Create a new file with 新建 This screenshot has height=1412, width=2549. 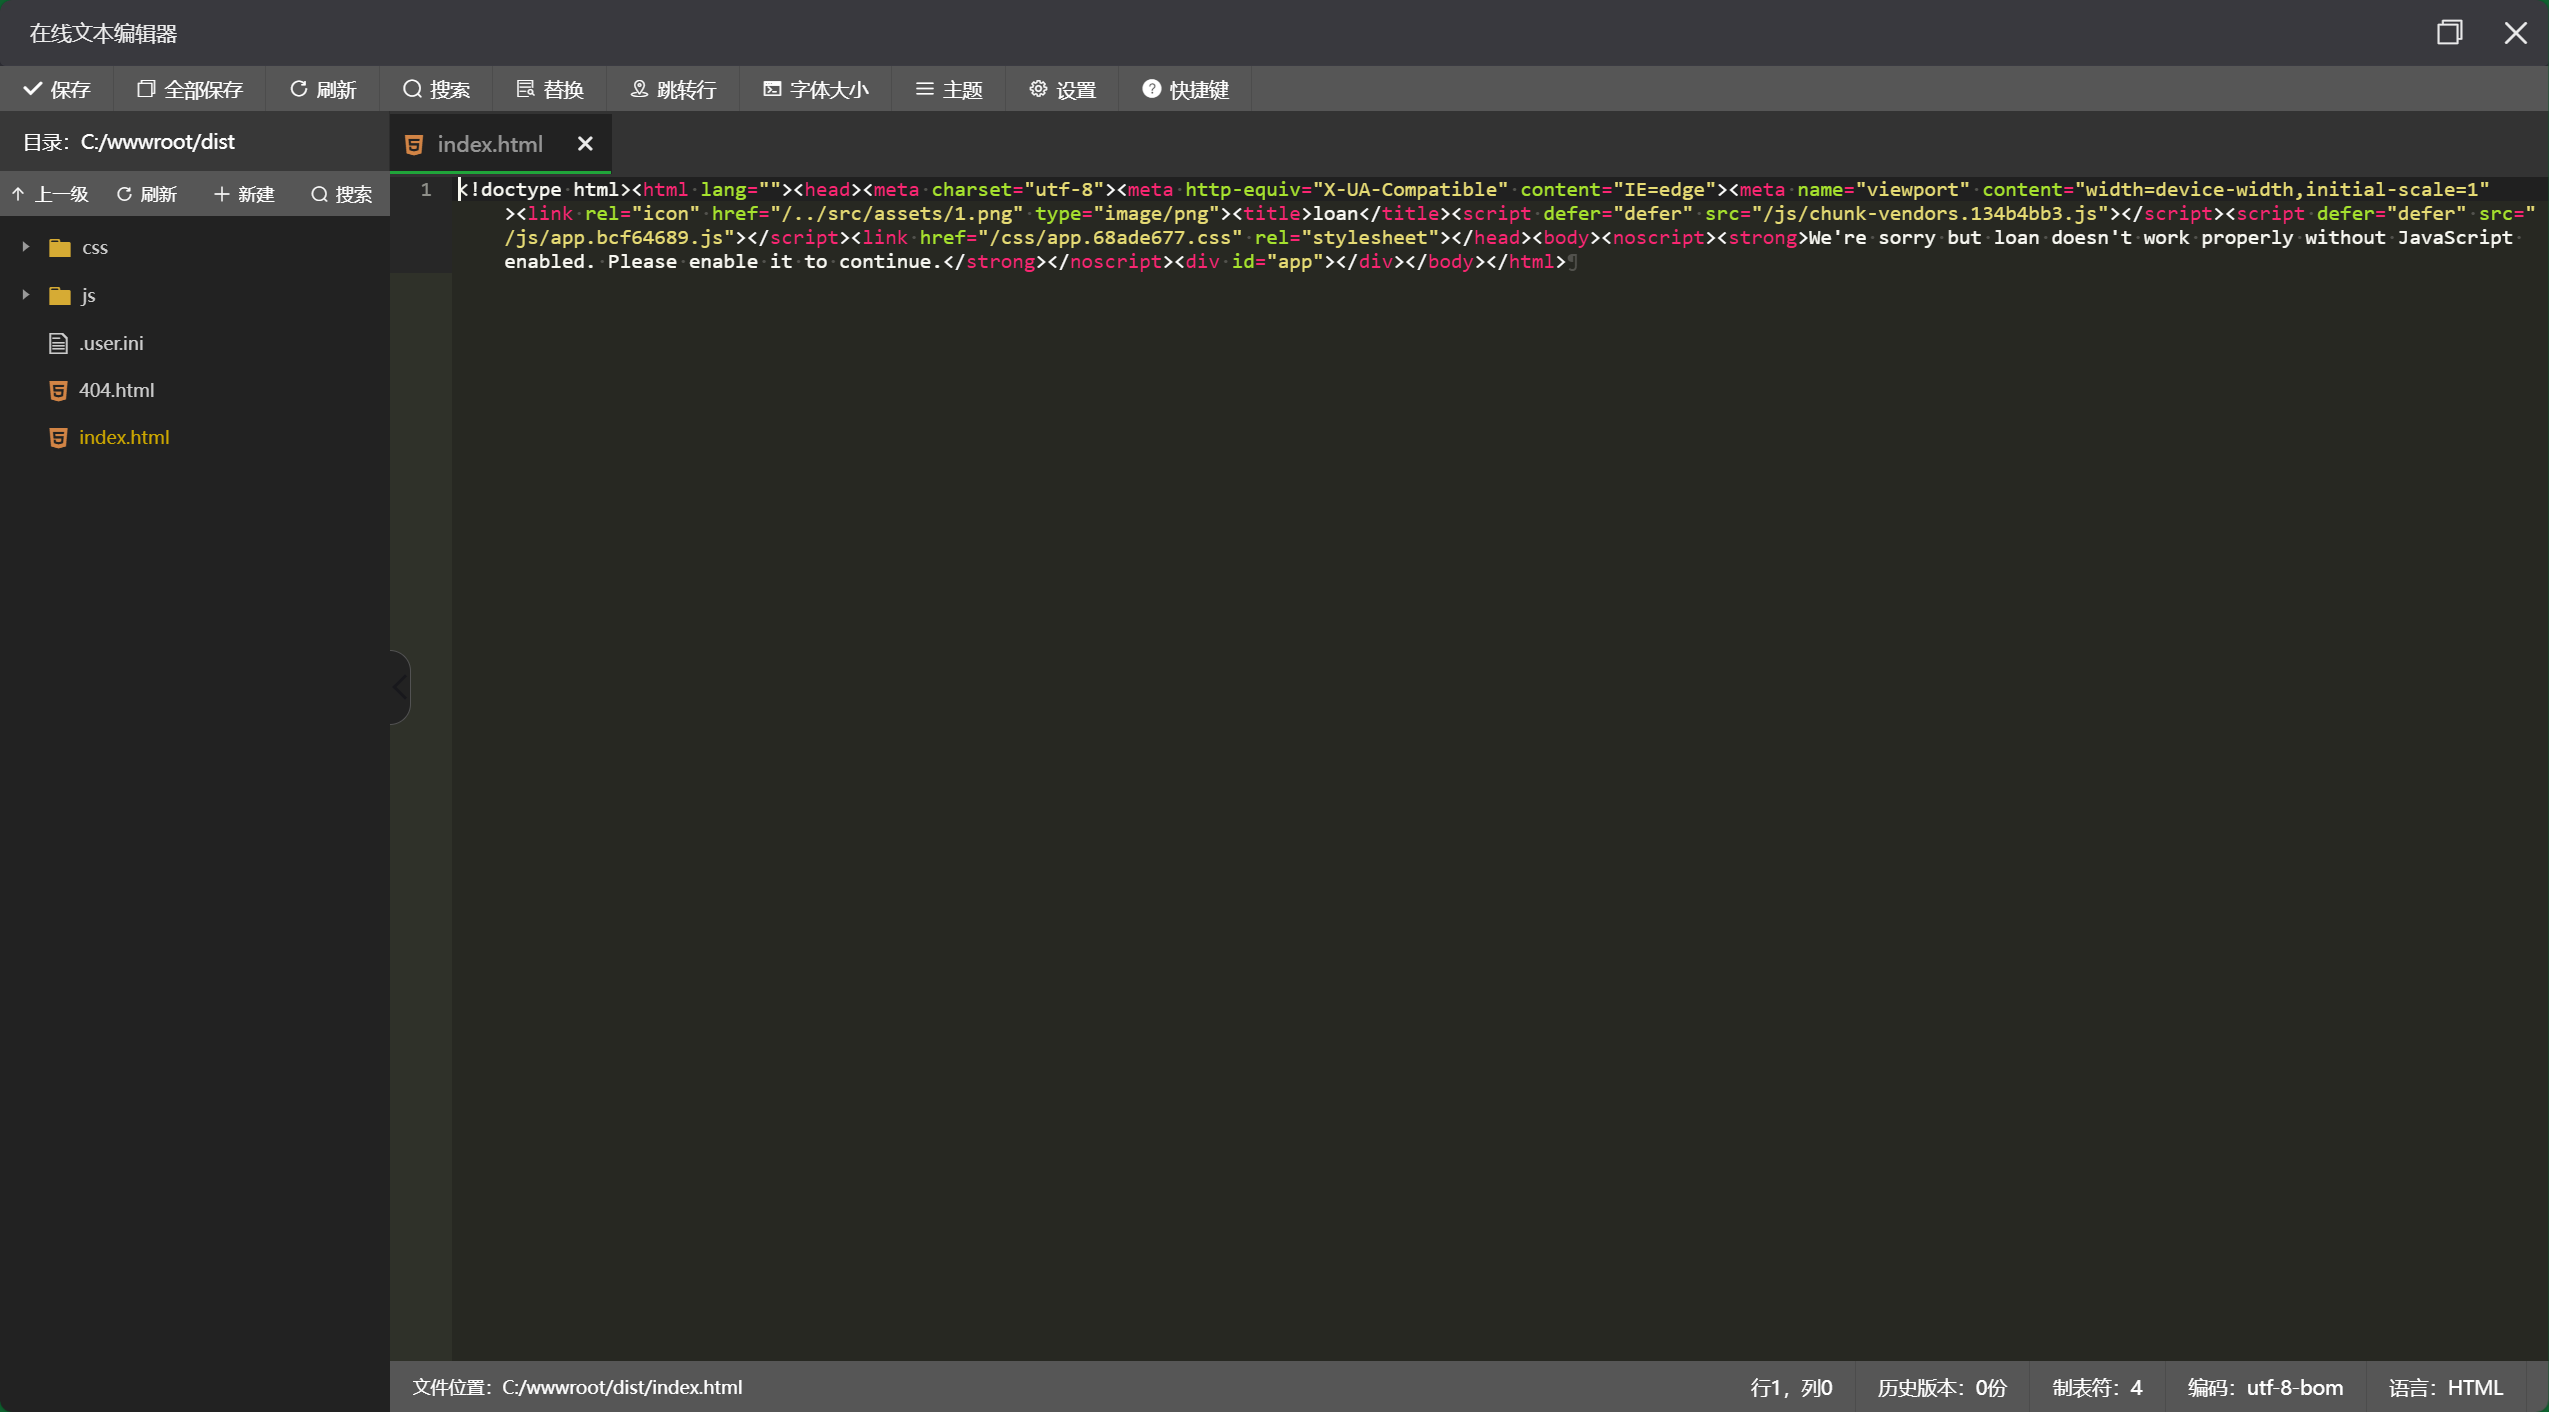tap(244, 194)
